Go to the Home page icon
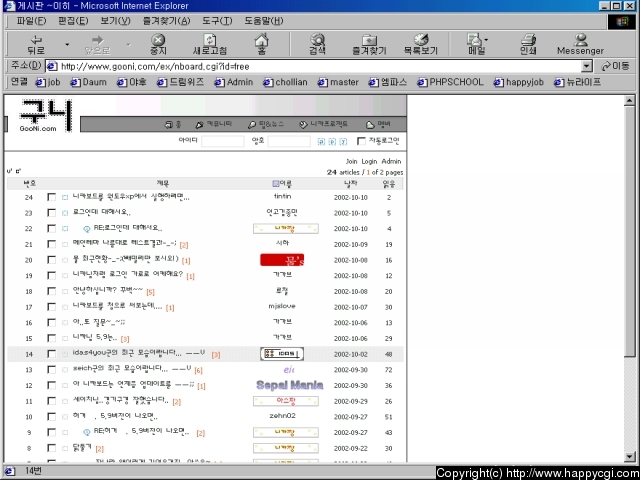Image resolution: width=640 pixels, height=480 pixels. coord(261,44)
